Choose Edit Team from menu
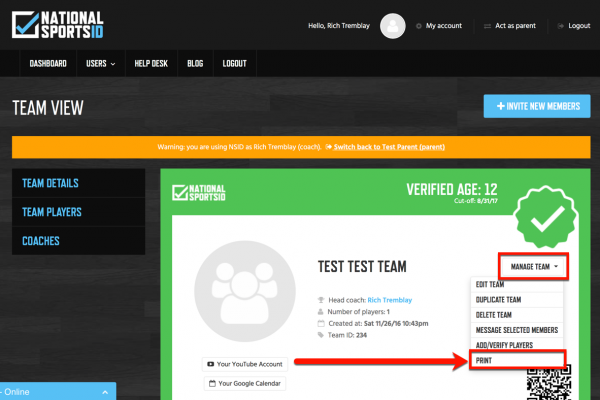 point(517,284)
